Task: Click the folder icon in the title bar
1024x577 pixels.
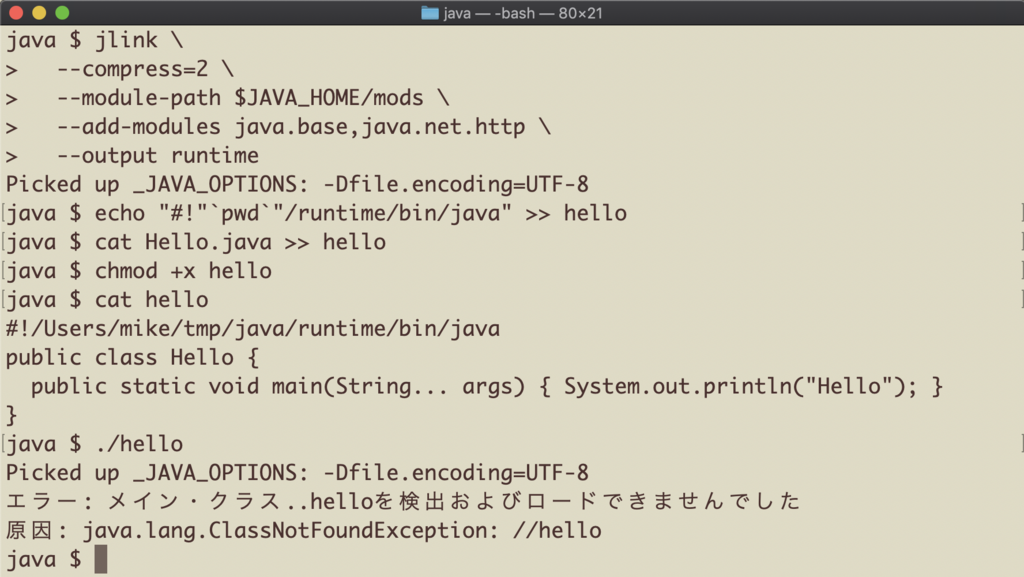Action: [430, 14]
